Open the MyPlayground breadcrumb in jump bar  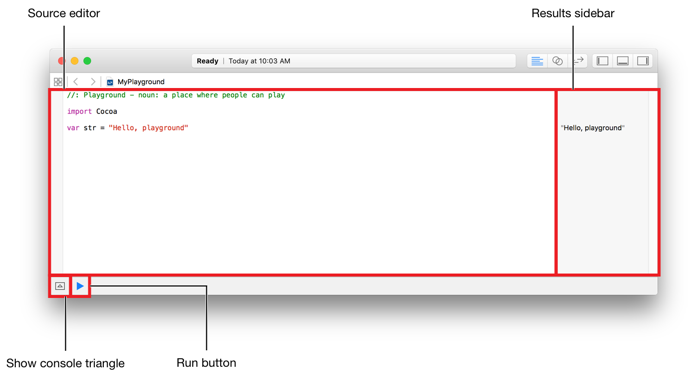point(141,82)
